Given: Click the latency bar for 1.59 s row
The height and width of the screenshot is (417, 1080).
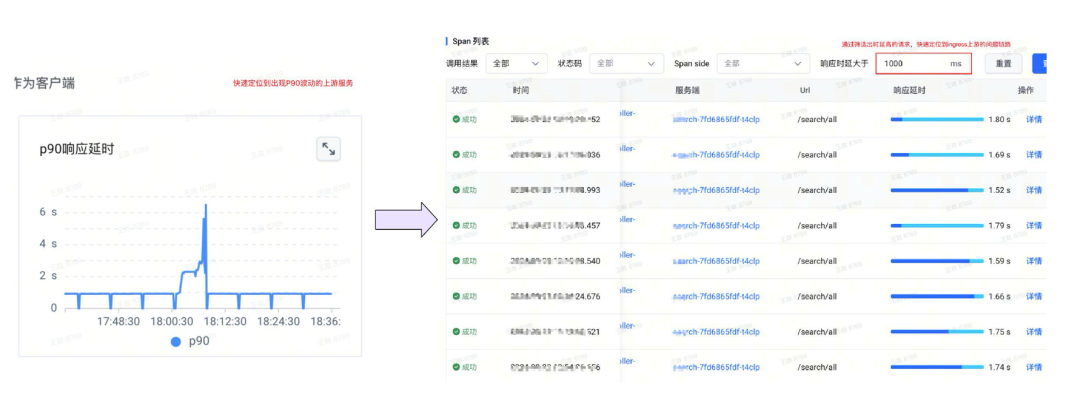Looking at the screenshot, I should [x=936, y=261].
